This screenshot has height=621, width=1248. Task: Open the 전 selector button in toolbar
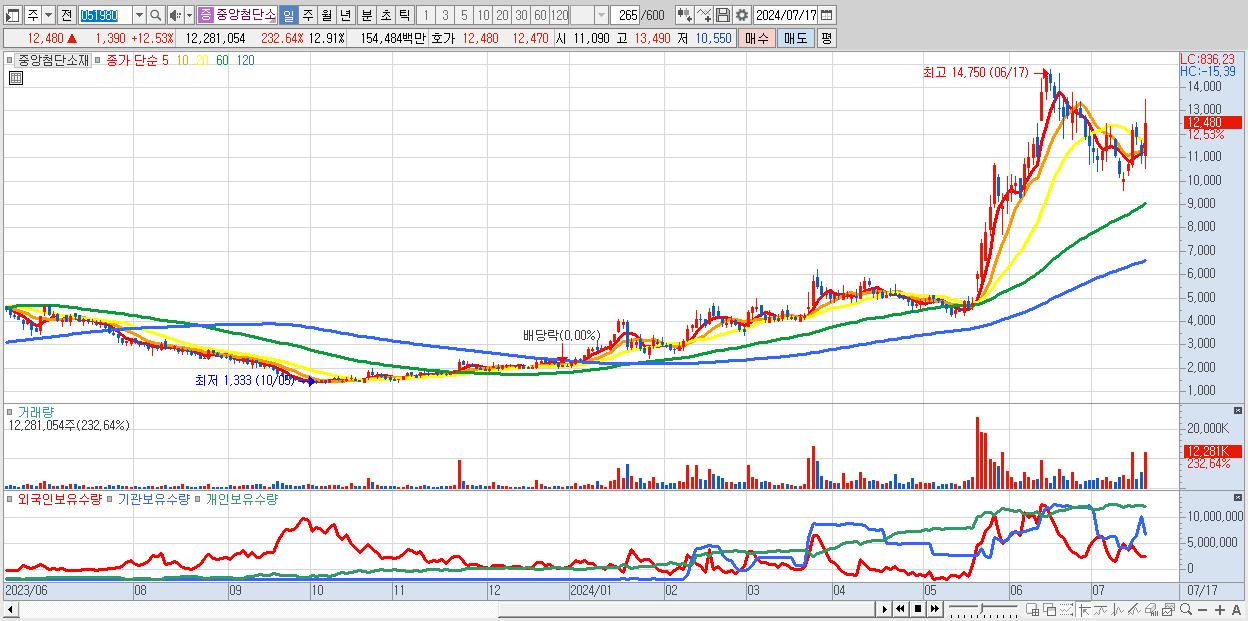[66, 15]
